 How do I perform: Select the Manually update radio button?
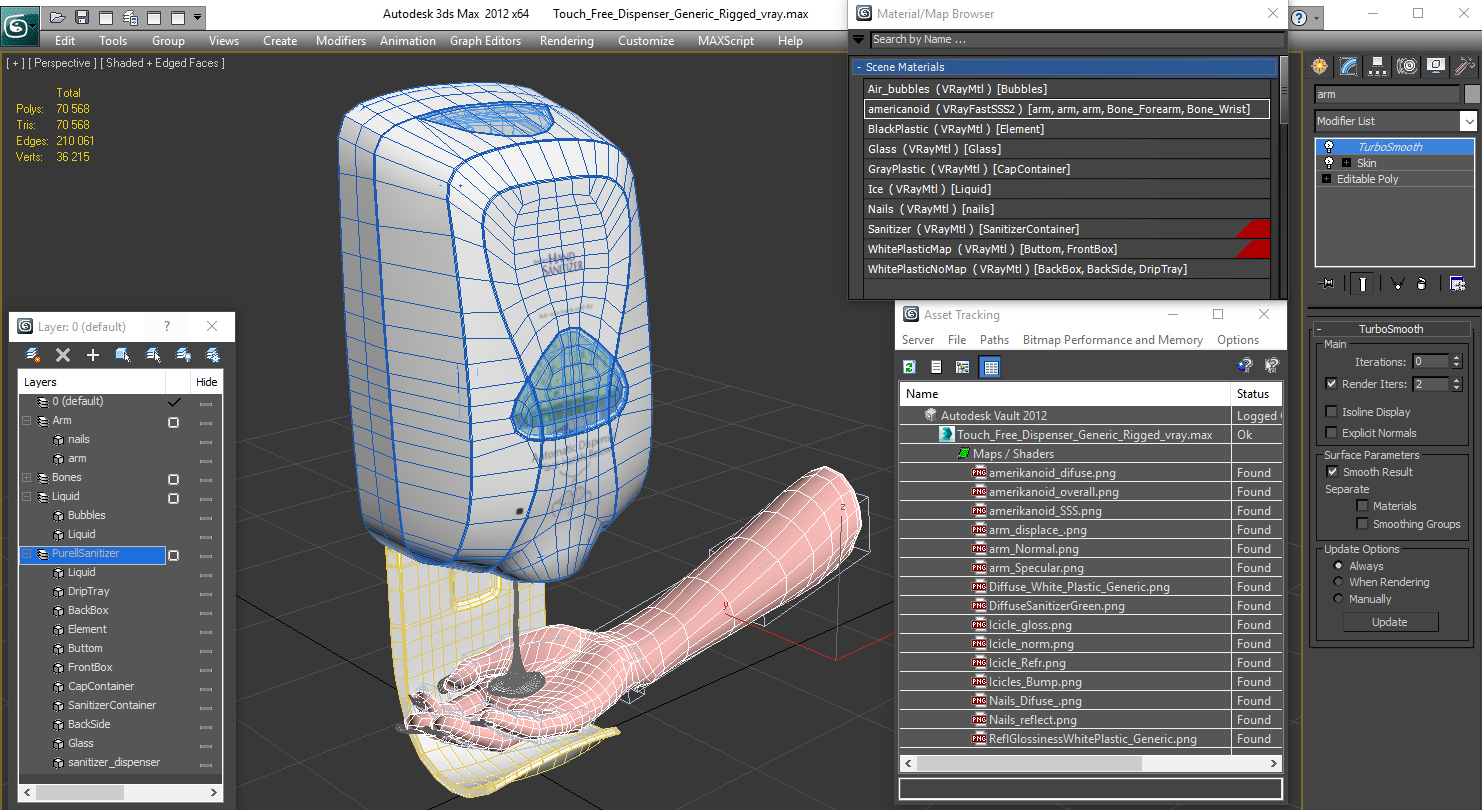pos(1339,599)
